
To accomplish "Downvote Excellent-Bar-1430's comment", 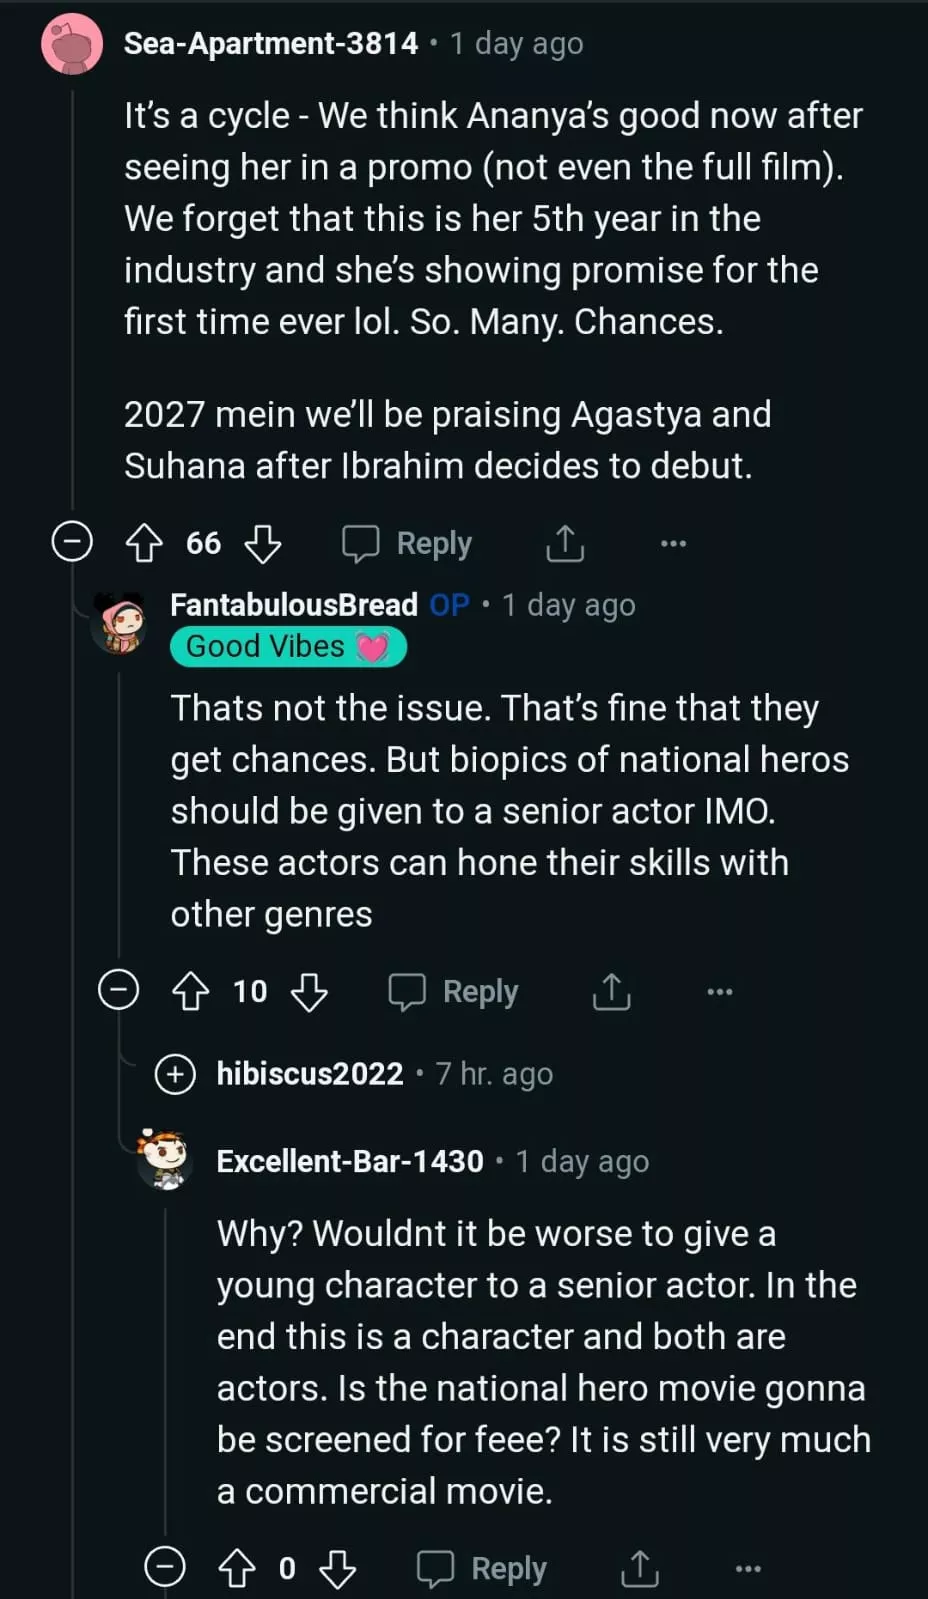I will [338, 1567].
